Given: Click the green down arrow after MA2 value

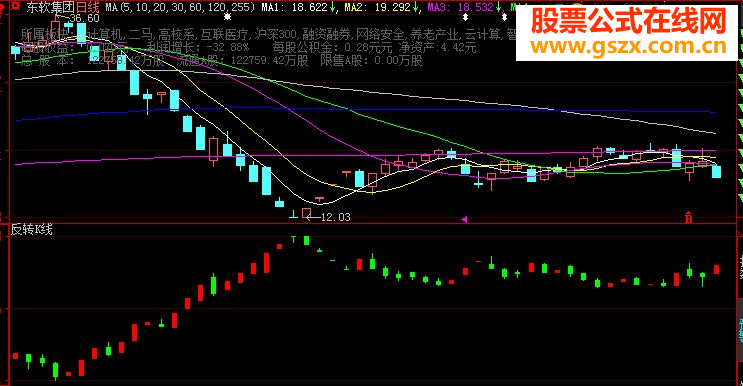Looking at the screenshot, I should (416, 7).
